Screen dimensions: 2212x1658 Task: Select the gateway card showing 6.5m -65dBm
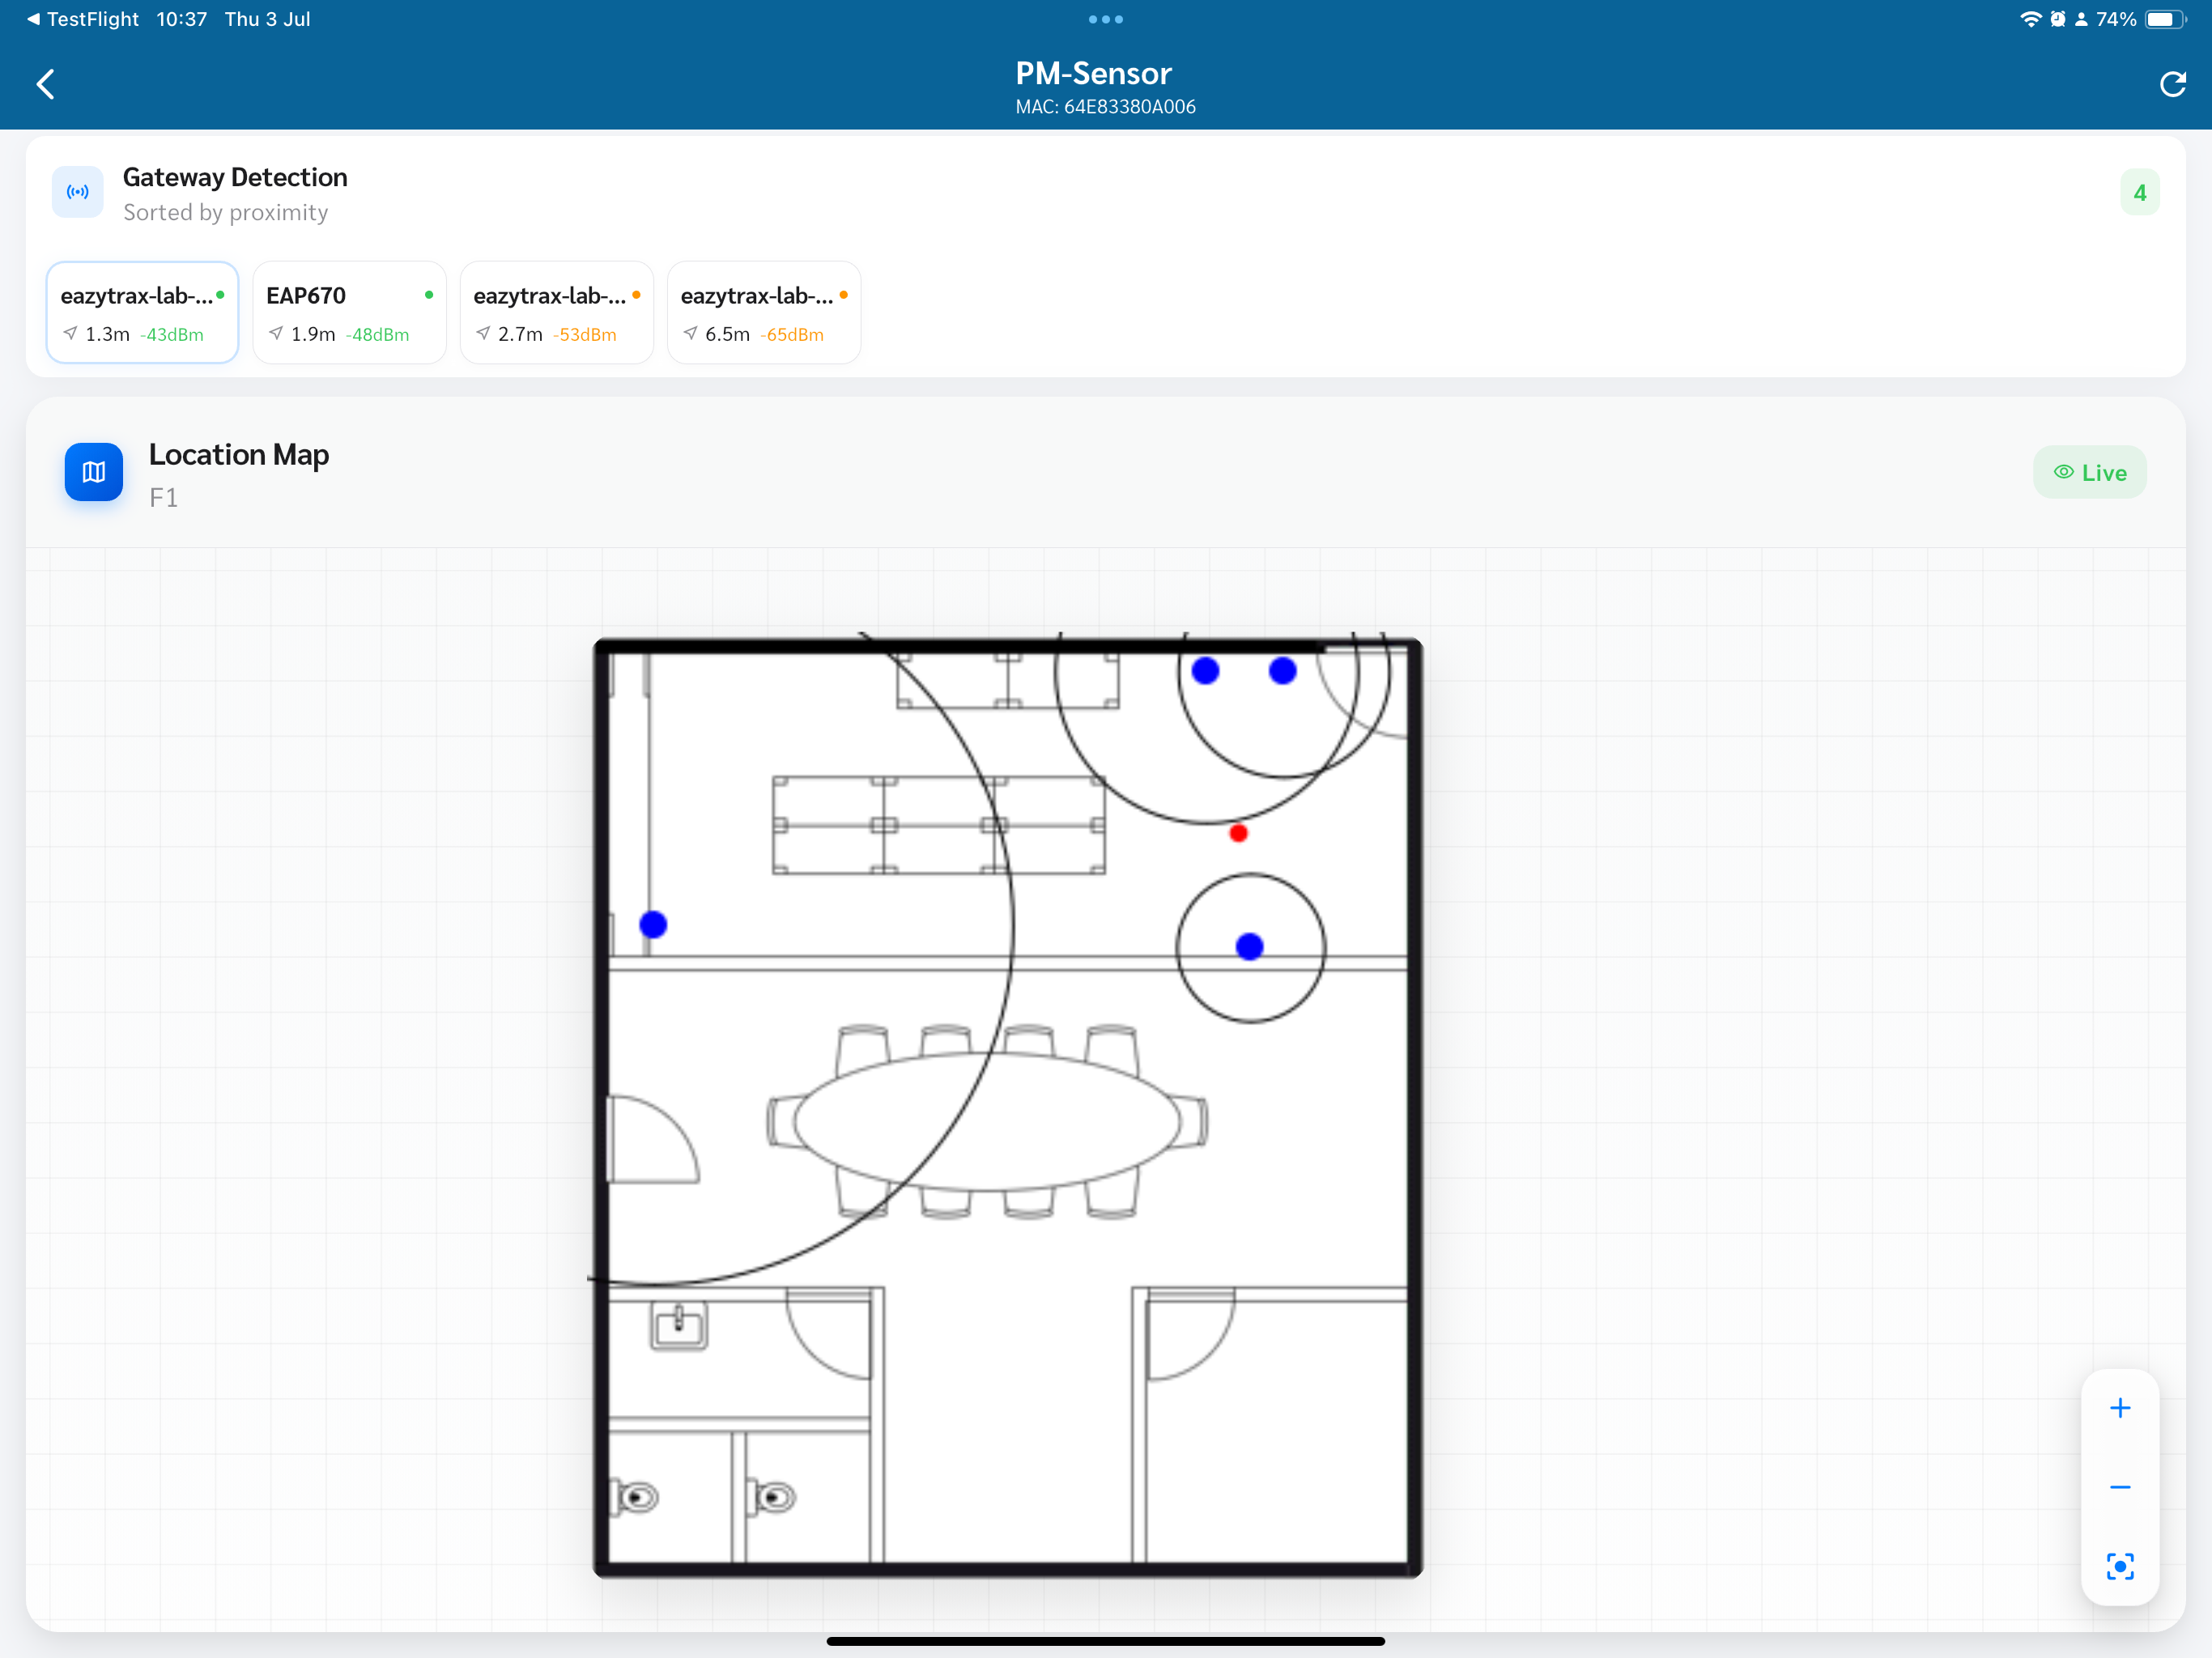[x=764, y=313]
